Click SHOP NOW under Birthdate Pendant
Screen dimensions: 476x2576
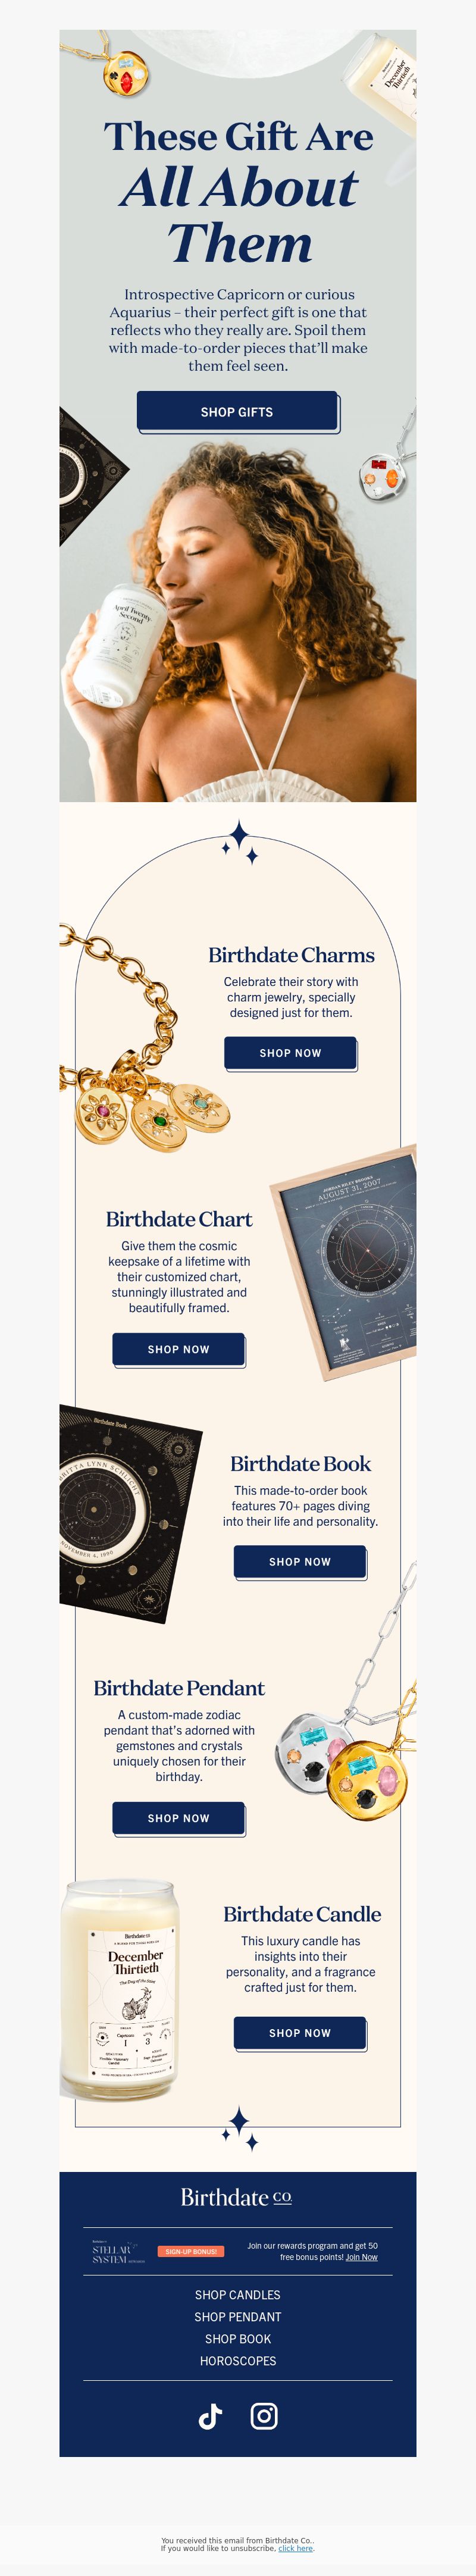(178, 1818)
